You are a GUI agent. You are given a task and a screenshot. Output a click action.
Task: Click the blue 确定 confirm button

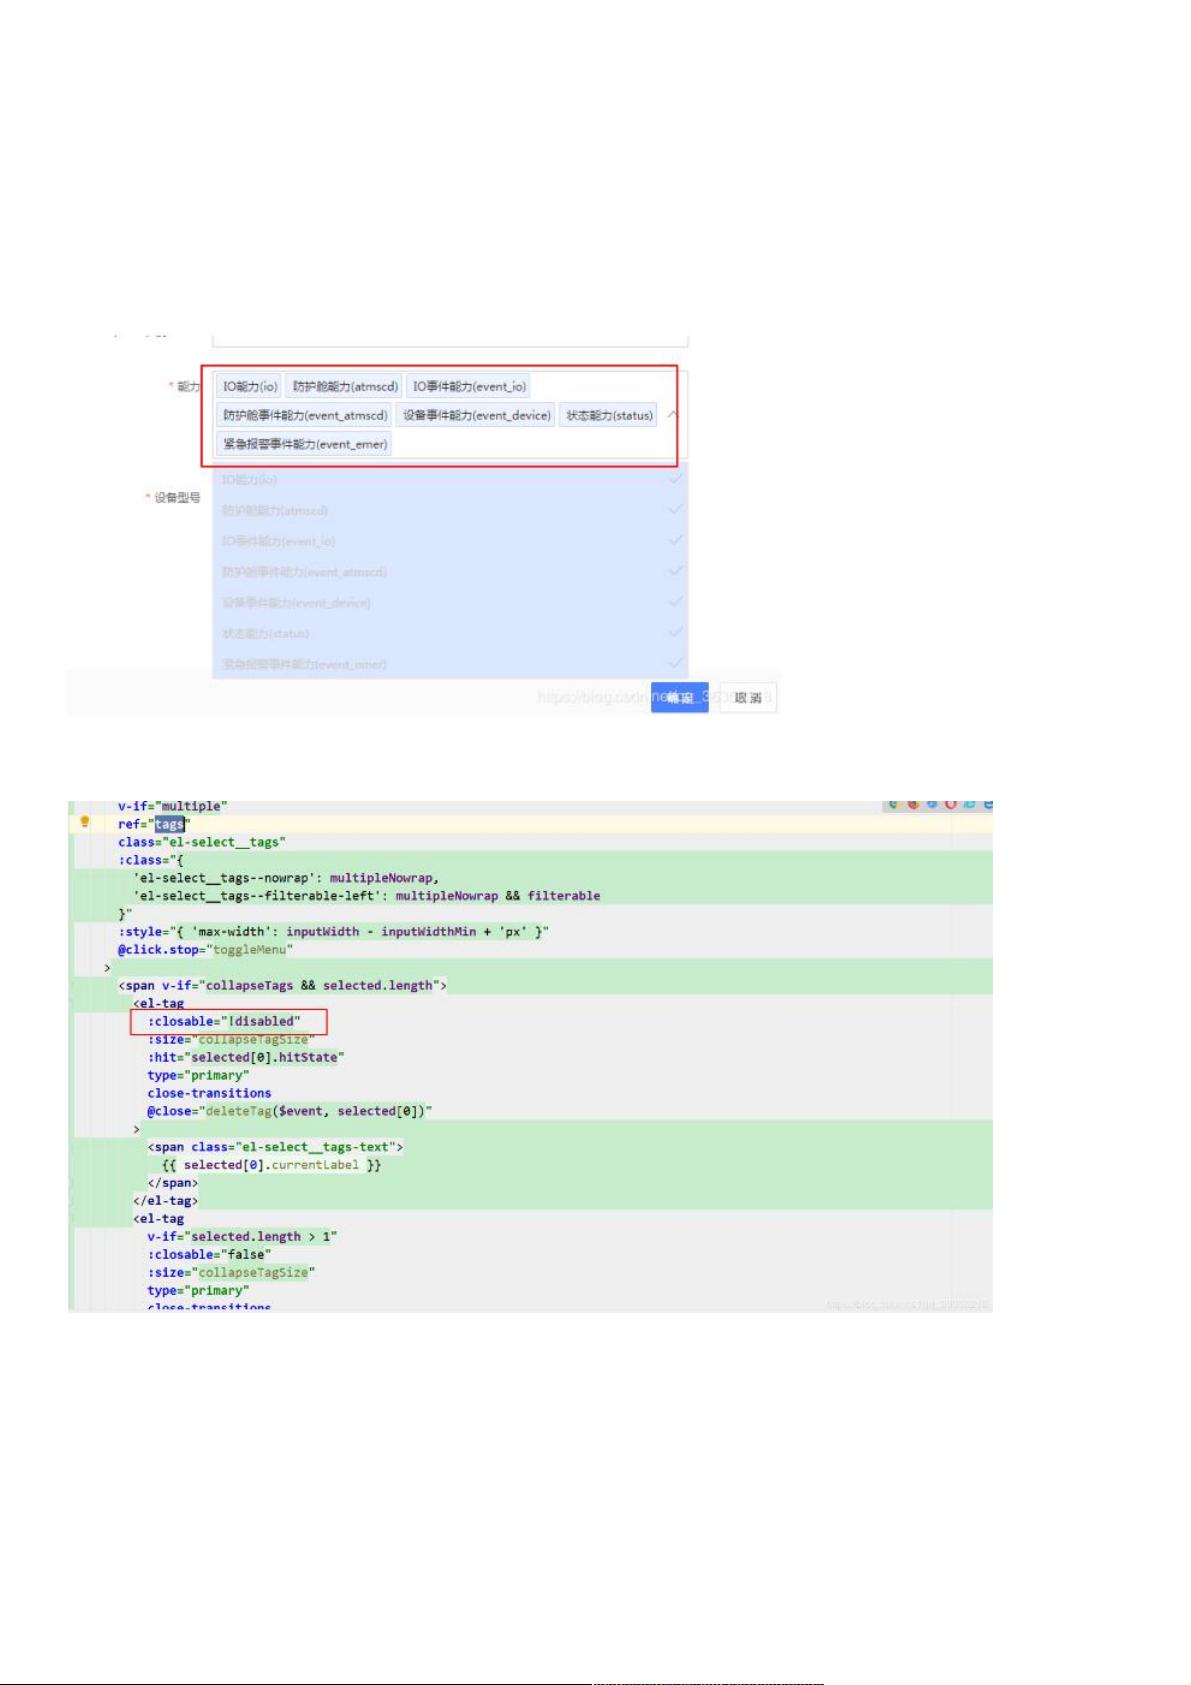click(679, 697)
